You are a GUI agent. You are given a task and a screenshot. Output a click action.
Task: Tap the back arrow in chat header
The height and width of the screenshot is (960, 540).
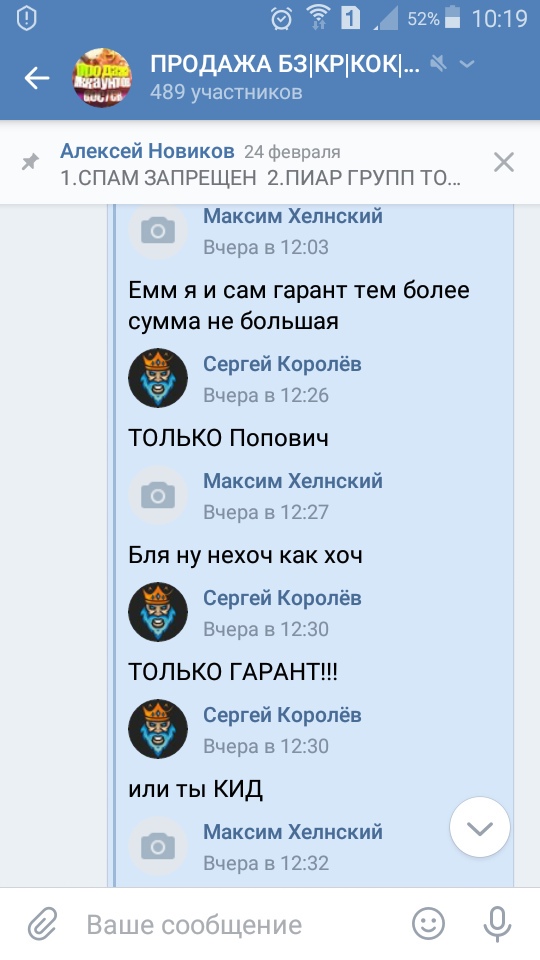tap(37, 78)
